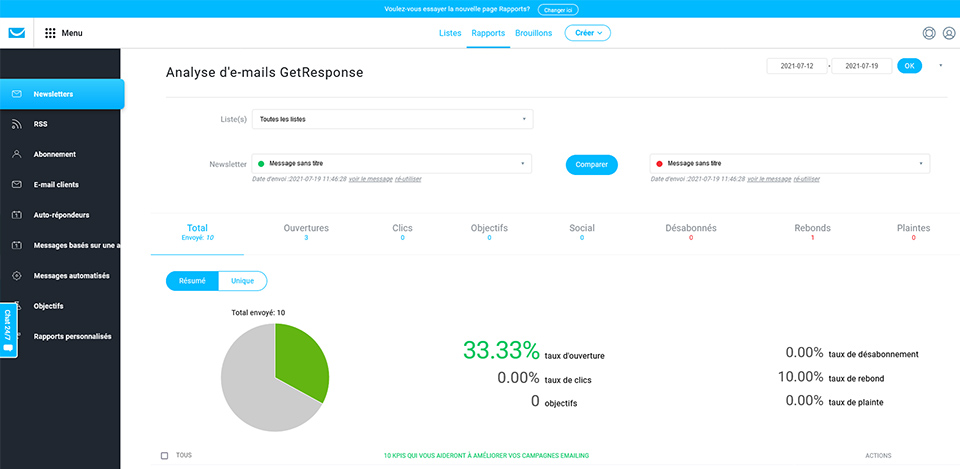Viewport: 960px width, 469px height.
Task: Click the first ré-utiliser link
Action: (x=408, y=179)
